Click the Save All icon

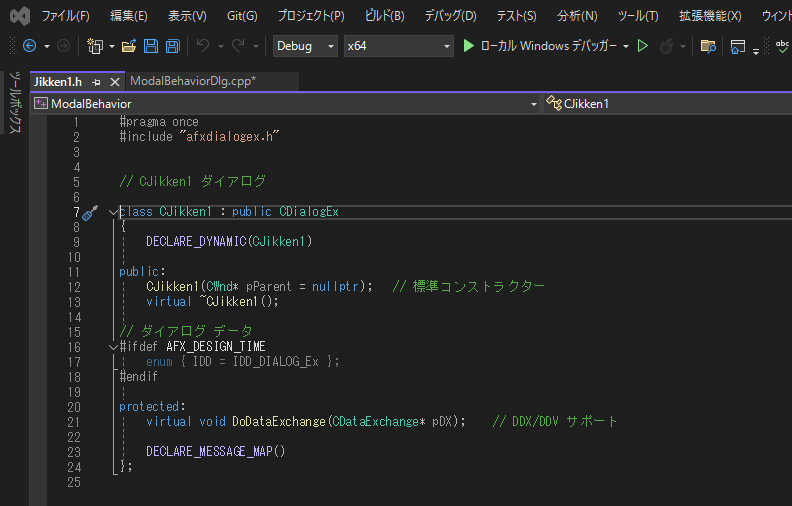point(172,46)
